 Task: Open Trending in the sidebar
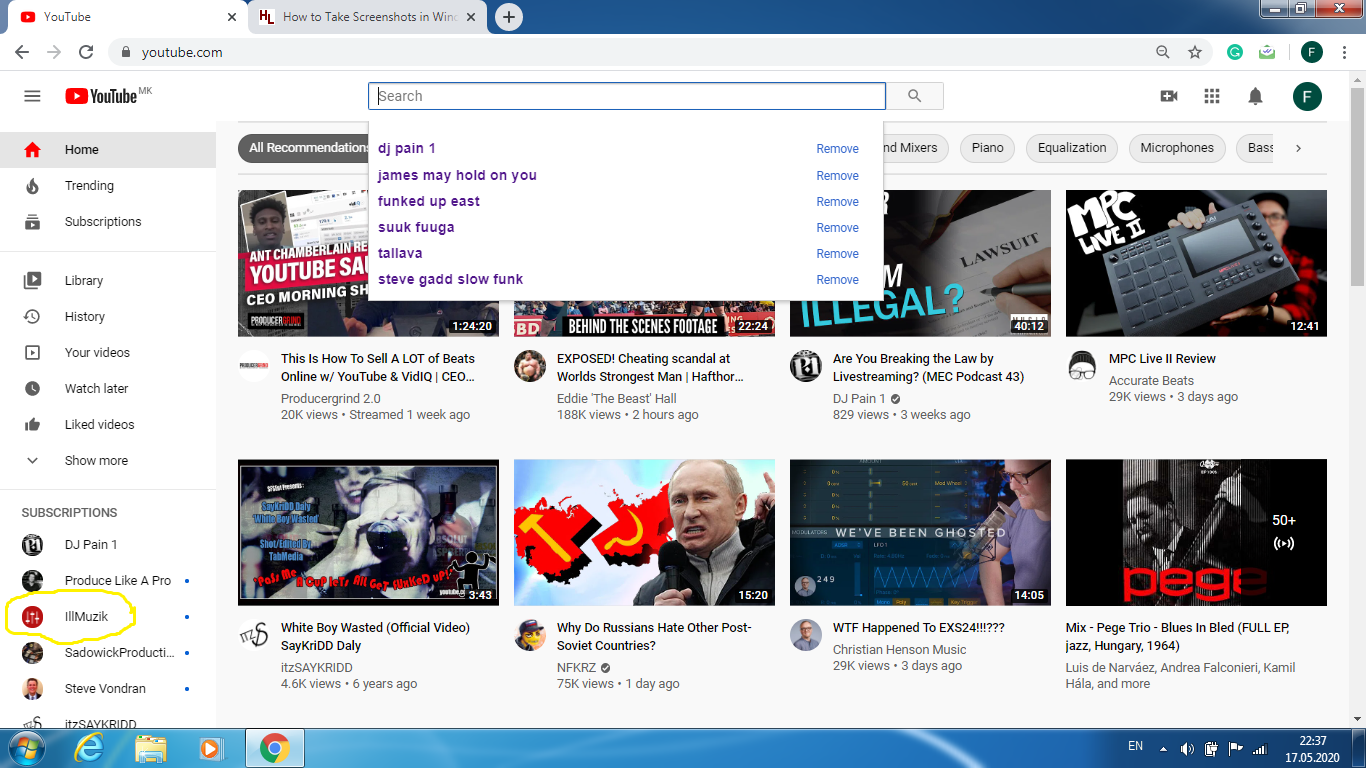pos(108,185)
